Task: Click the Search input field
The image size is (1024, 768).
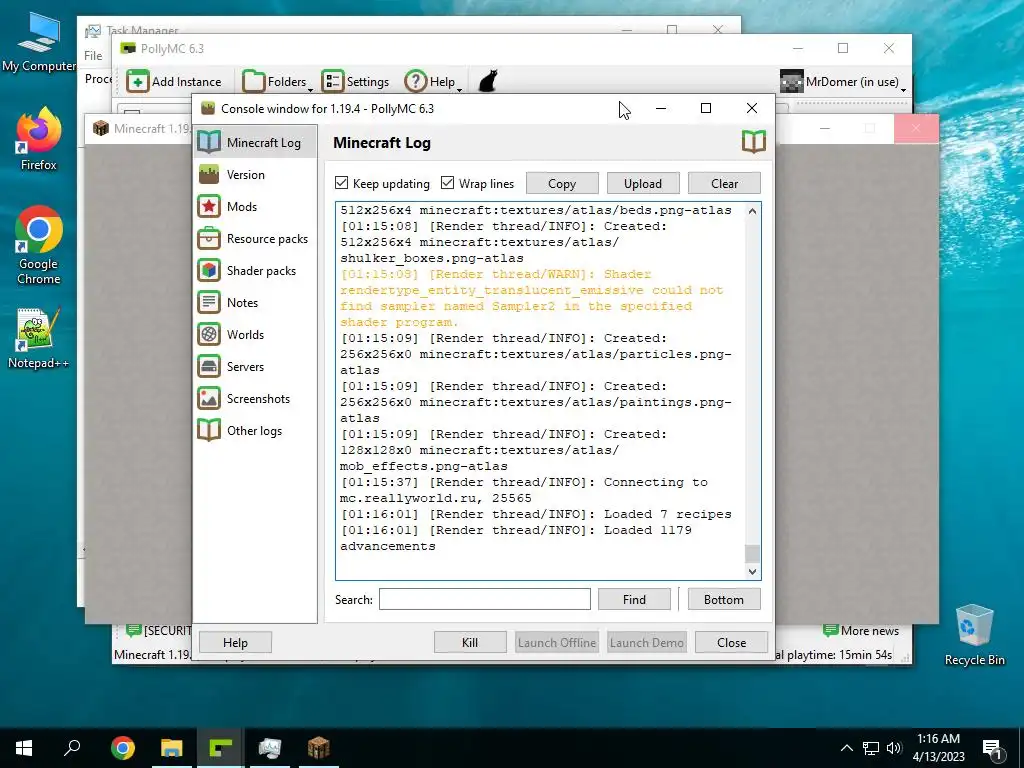Action: click(x=485, y=600)
